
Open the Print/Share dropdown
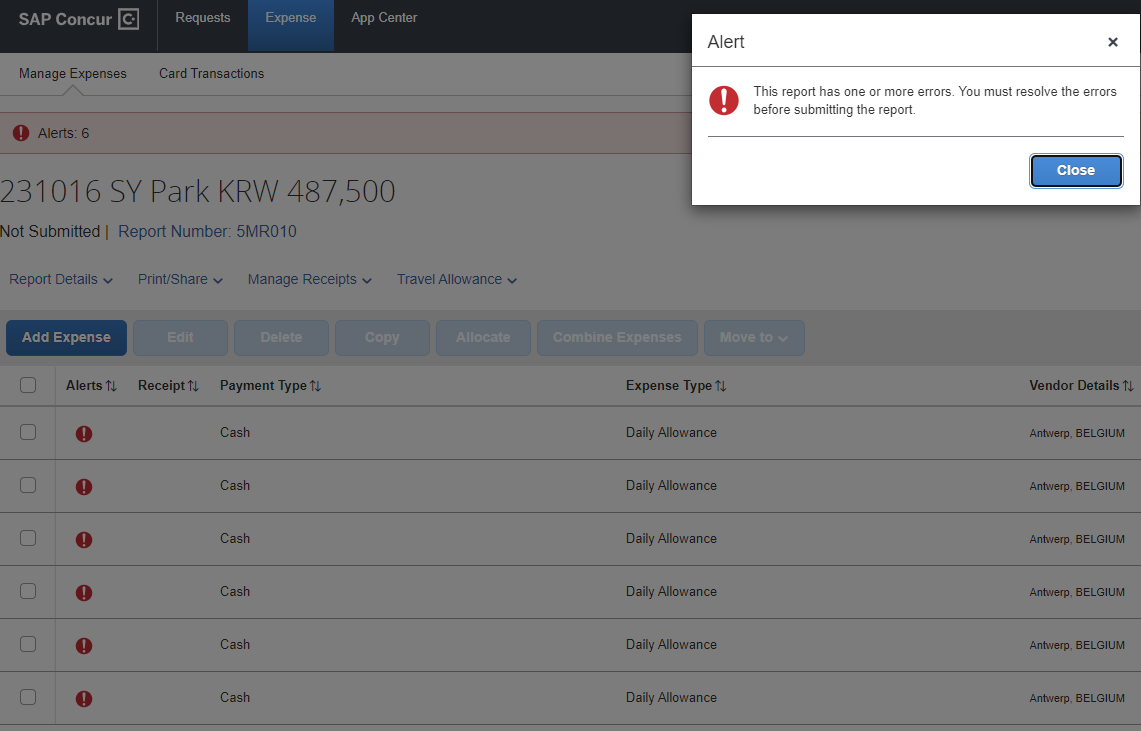(180, 279)
